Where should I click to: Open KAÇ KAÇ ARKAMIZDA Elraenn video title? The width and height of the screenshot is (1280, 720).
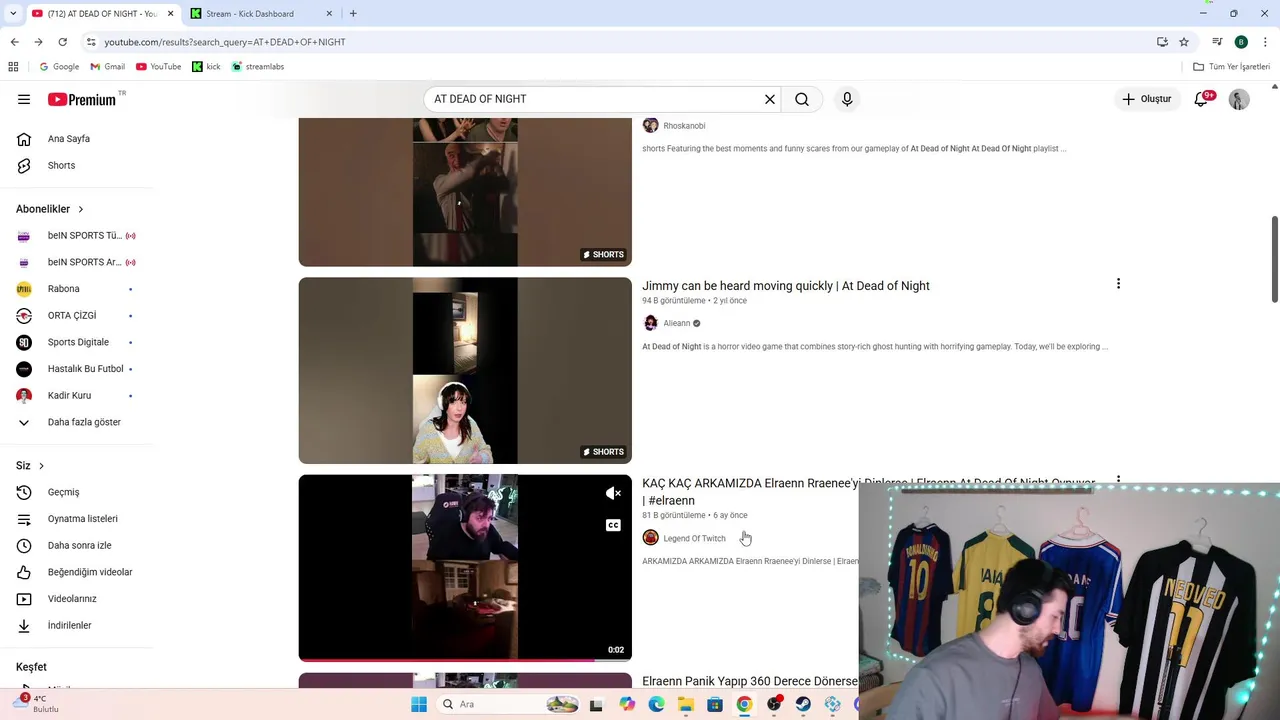868,491
